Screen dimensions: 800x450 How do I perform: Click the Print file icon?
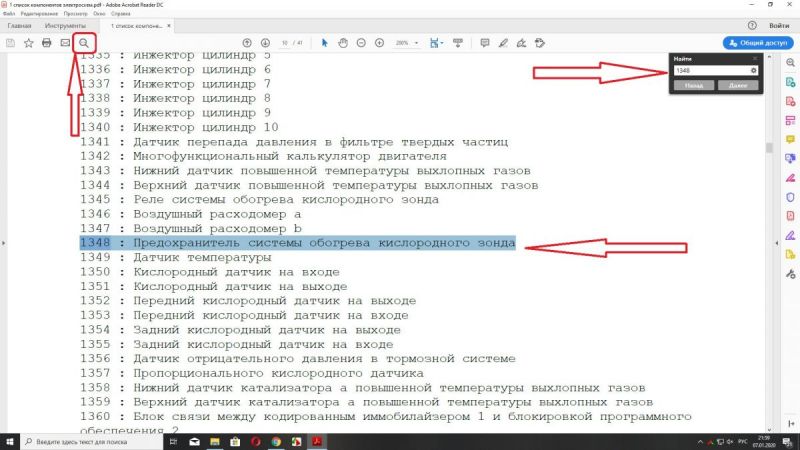46,43
